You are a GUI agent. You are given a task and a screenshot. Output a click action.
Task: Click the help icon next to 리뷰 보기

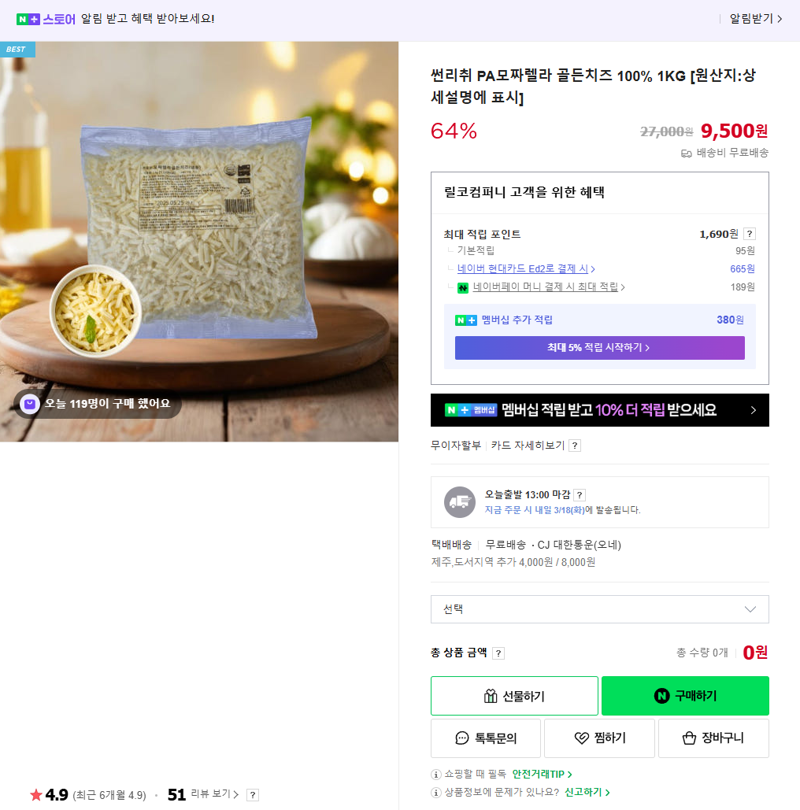(253, 795)
